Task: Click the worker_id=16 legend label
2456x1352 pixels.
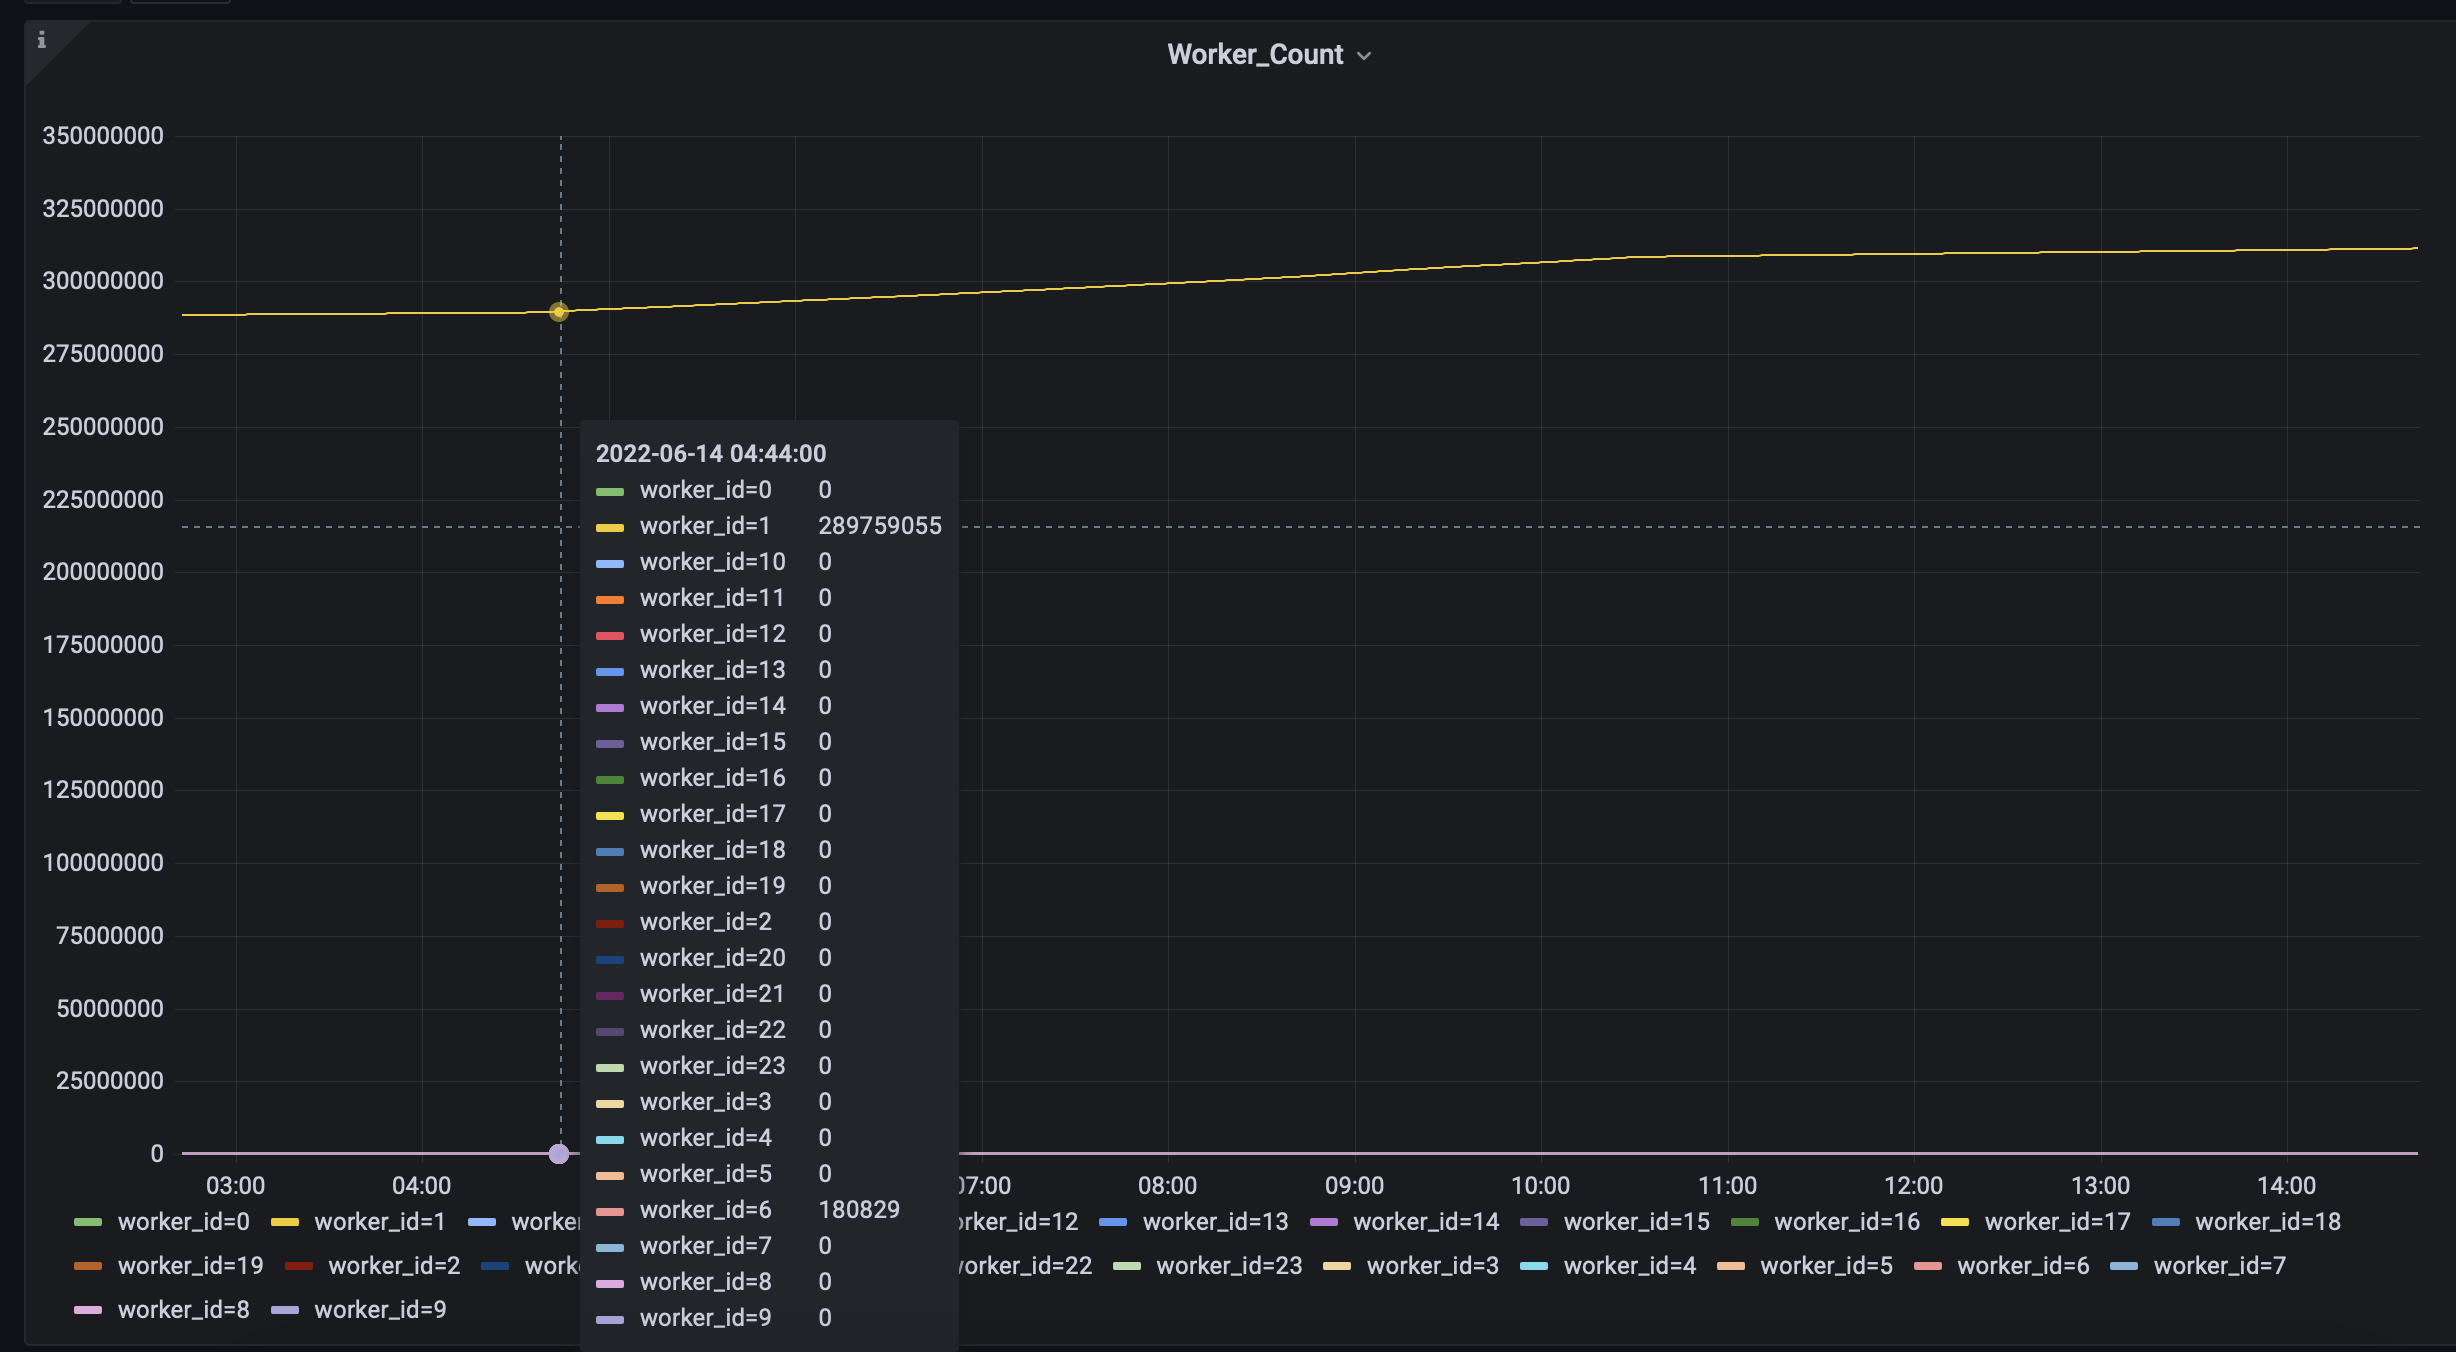Action: [1846, 1221]
